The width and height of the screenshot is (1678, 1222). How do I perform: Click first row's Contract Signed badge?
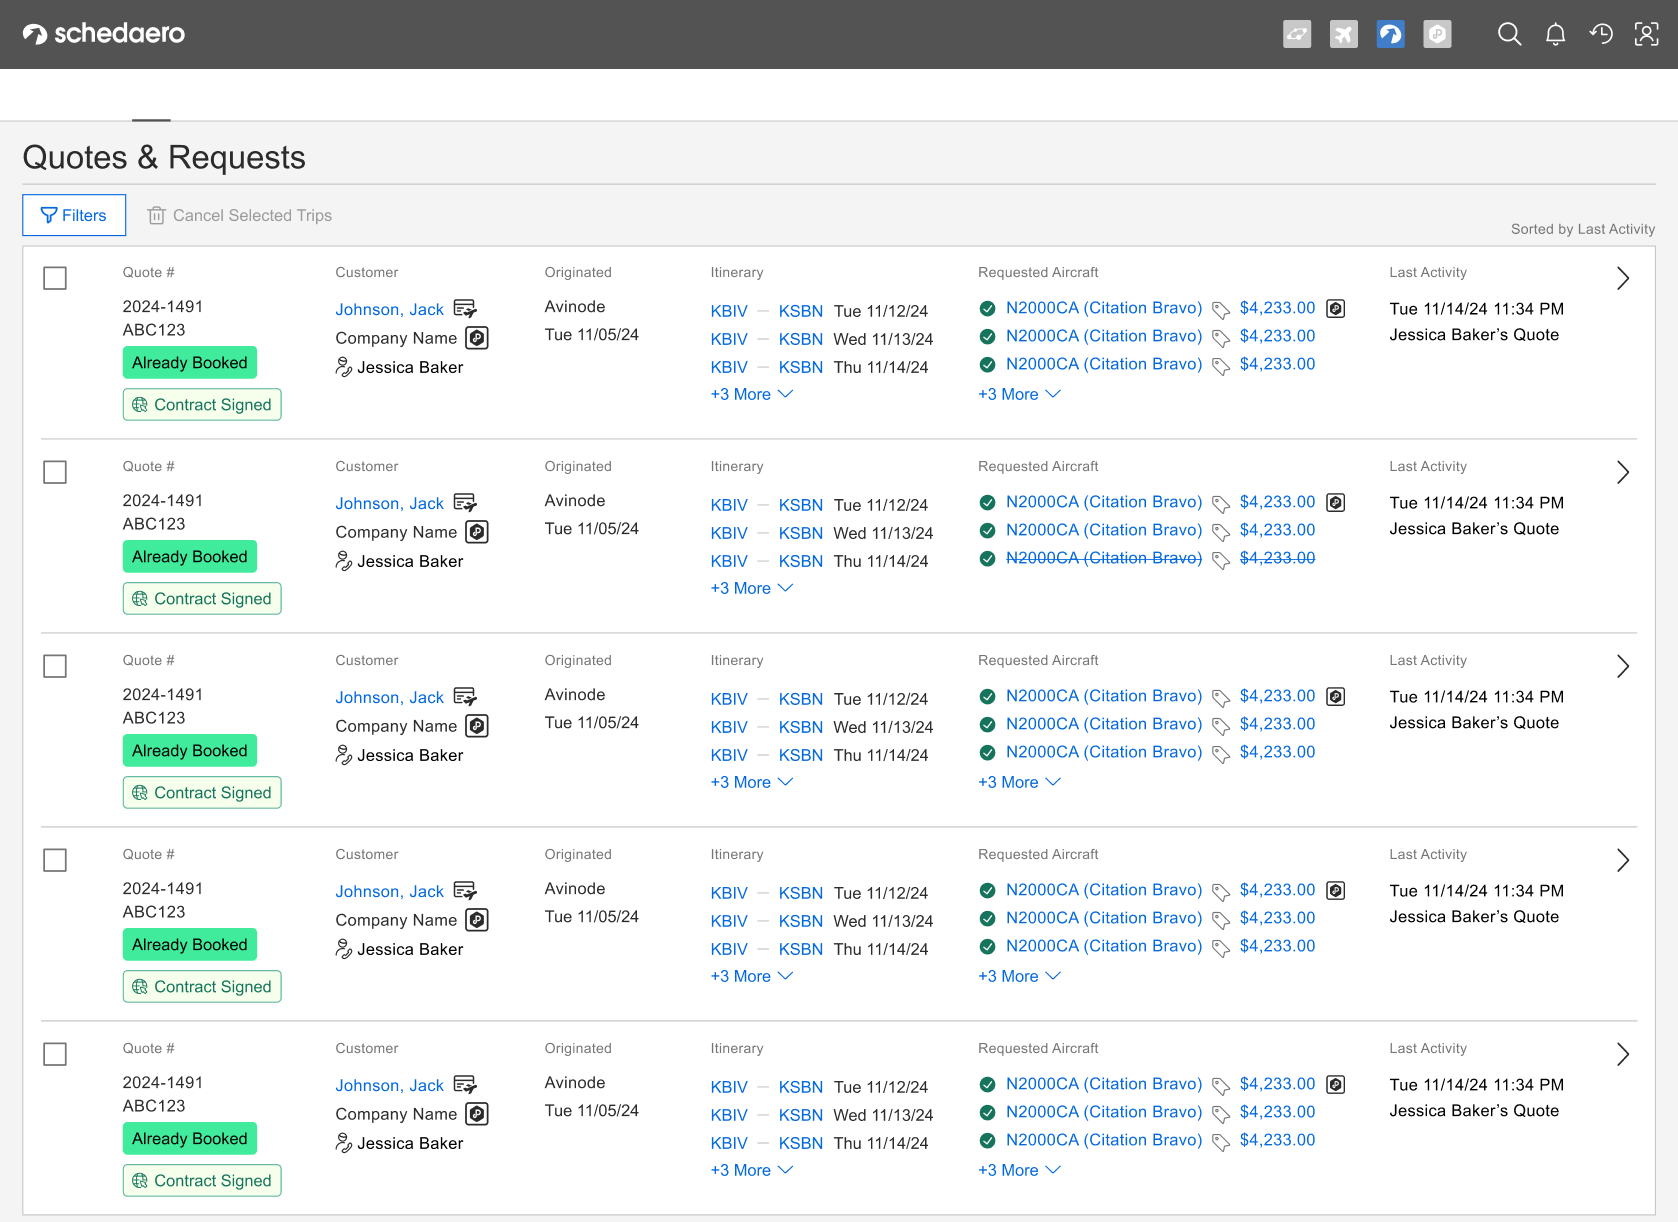[202, 404]
